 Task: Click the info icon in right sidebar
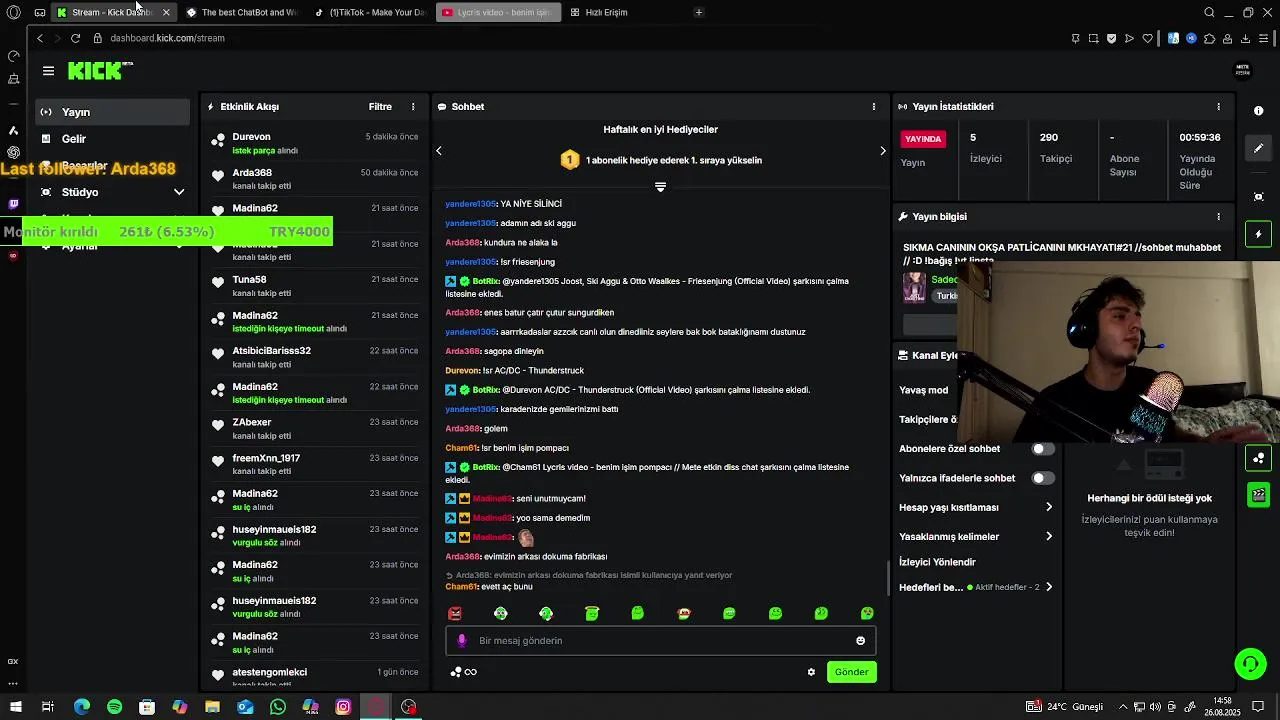(x=1259, y=111)
